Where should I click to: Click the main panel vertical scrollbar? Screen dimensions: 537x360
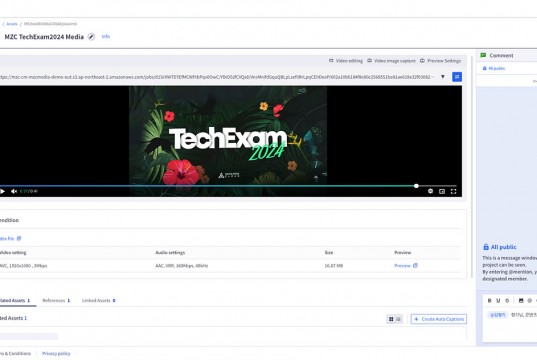[x=472, y=166]
